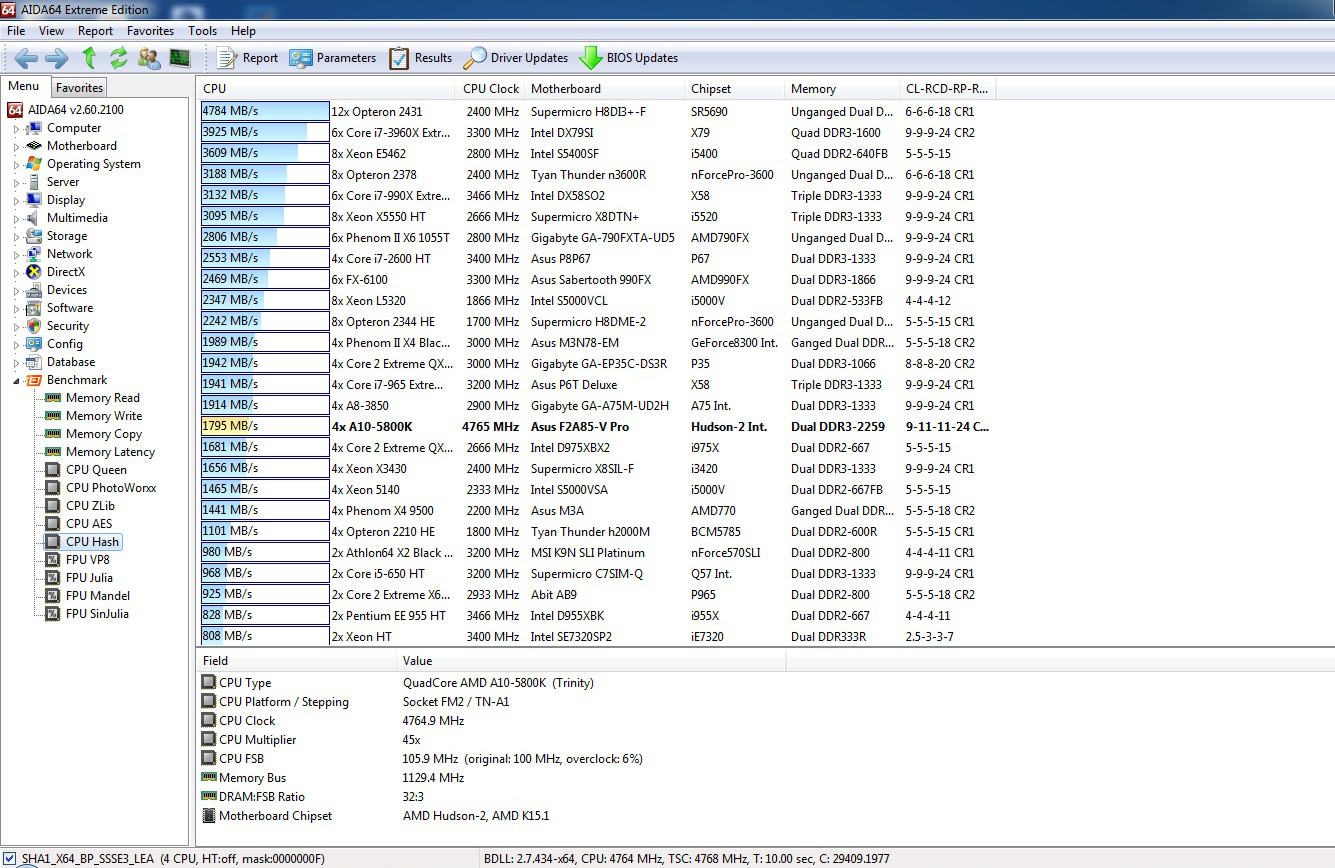Select the DirectX tree item
Viewport: 1335px width, 868px height.
coord(66,272)
